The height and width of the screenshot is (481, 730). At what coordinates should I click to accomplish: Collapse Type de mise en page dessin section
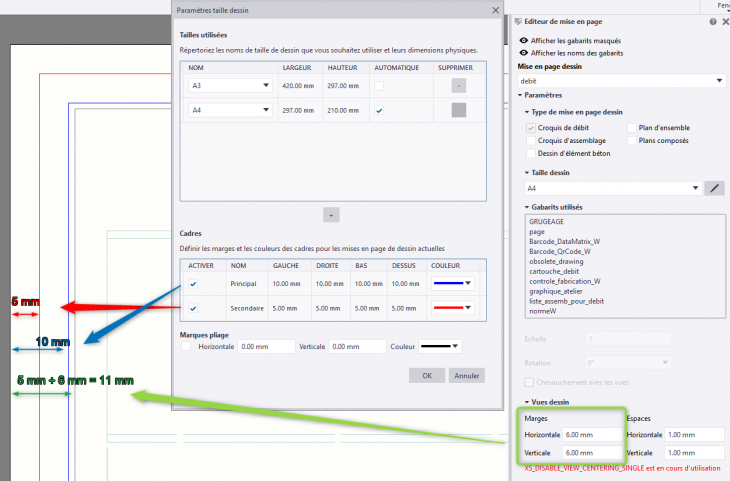[527, 112]
